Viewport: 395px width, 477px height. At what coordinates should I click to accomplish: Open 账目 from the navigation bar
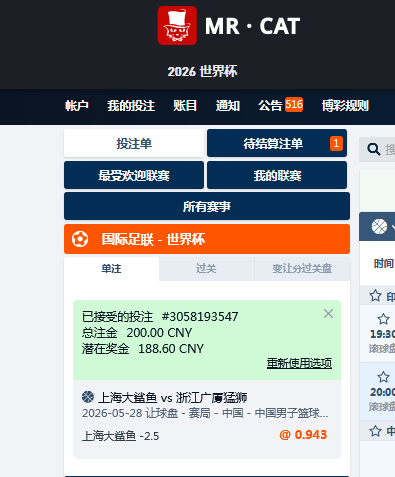point(185,106)
